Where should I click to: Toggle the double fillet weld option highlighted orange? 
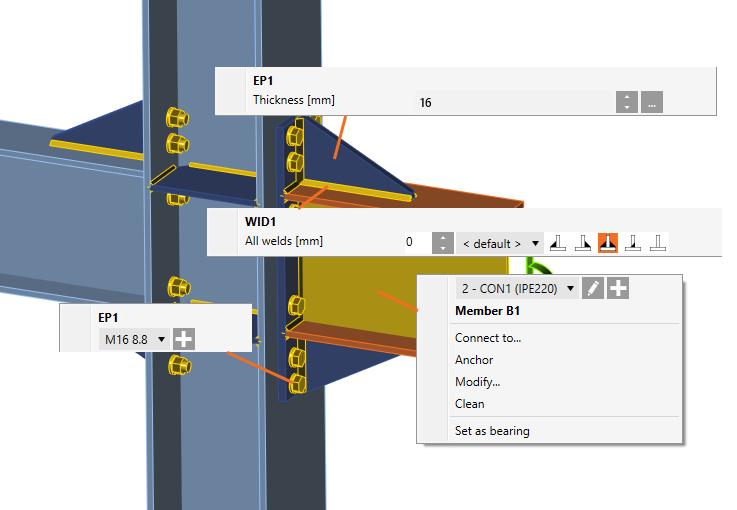[608, 243]
